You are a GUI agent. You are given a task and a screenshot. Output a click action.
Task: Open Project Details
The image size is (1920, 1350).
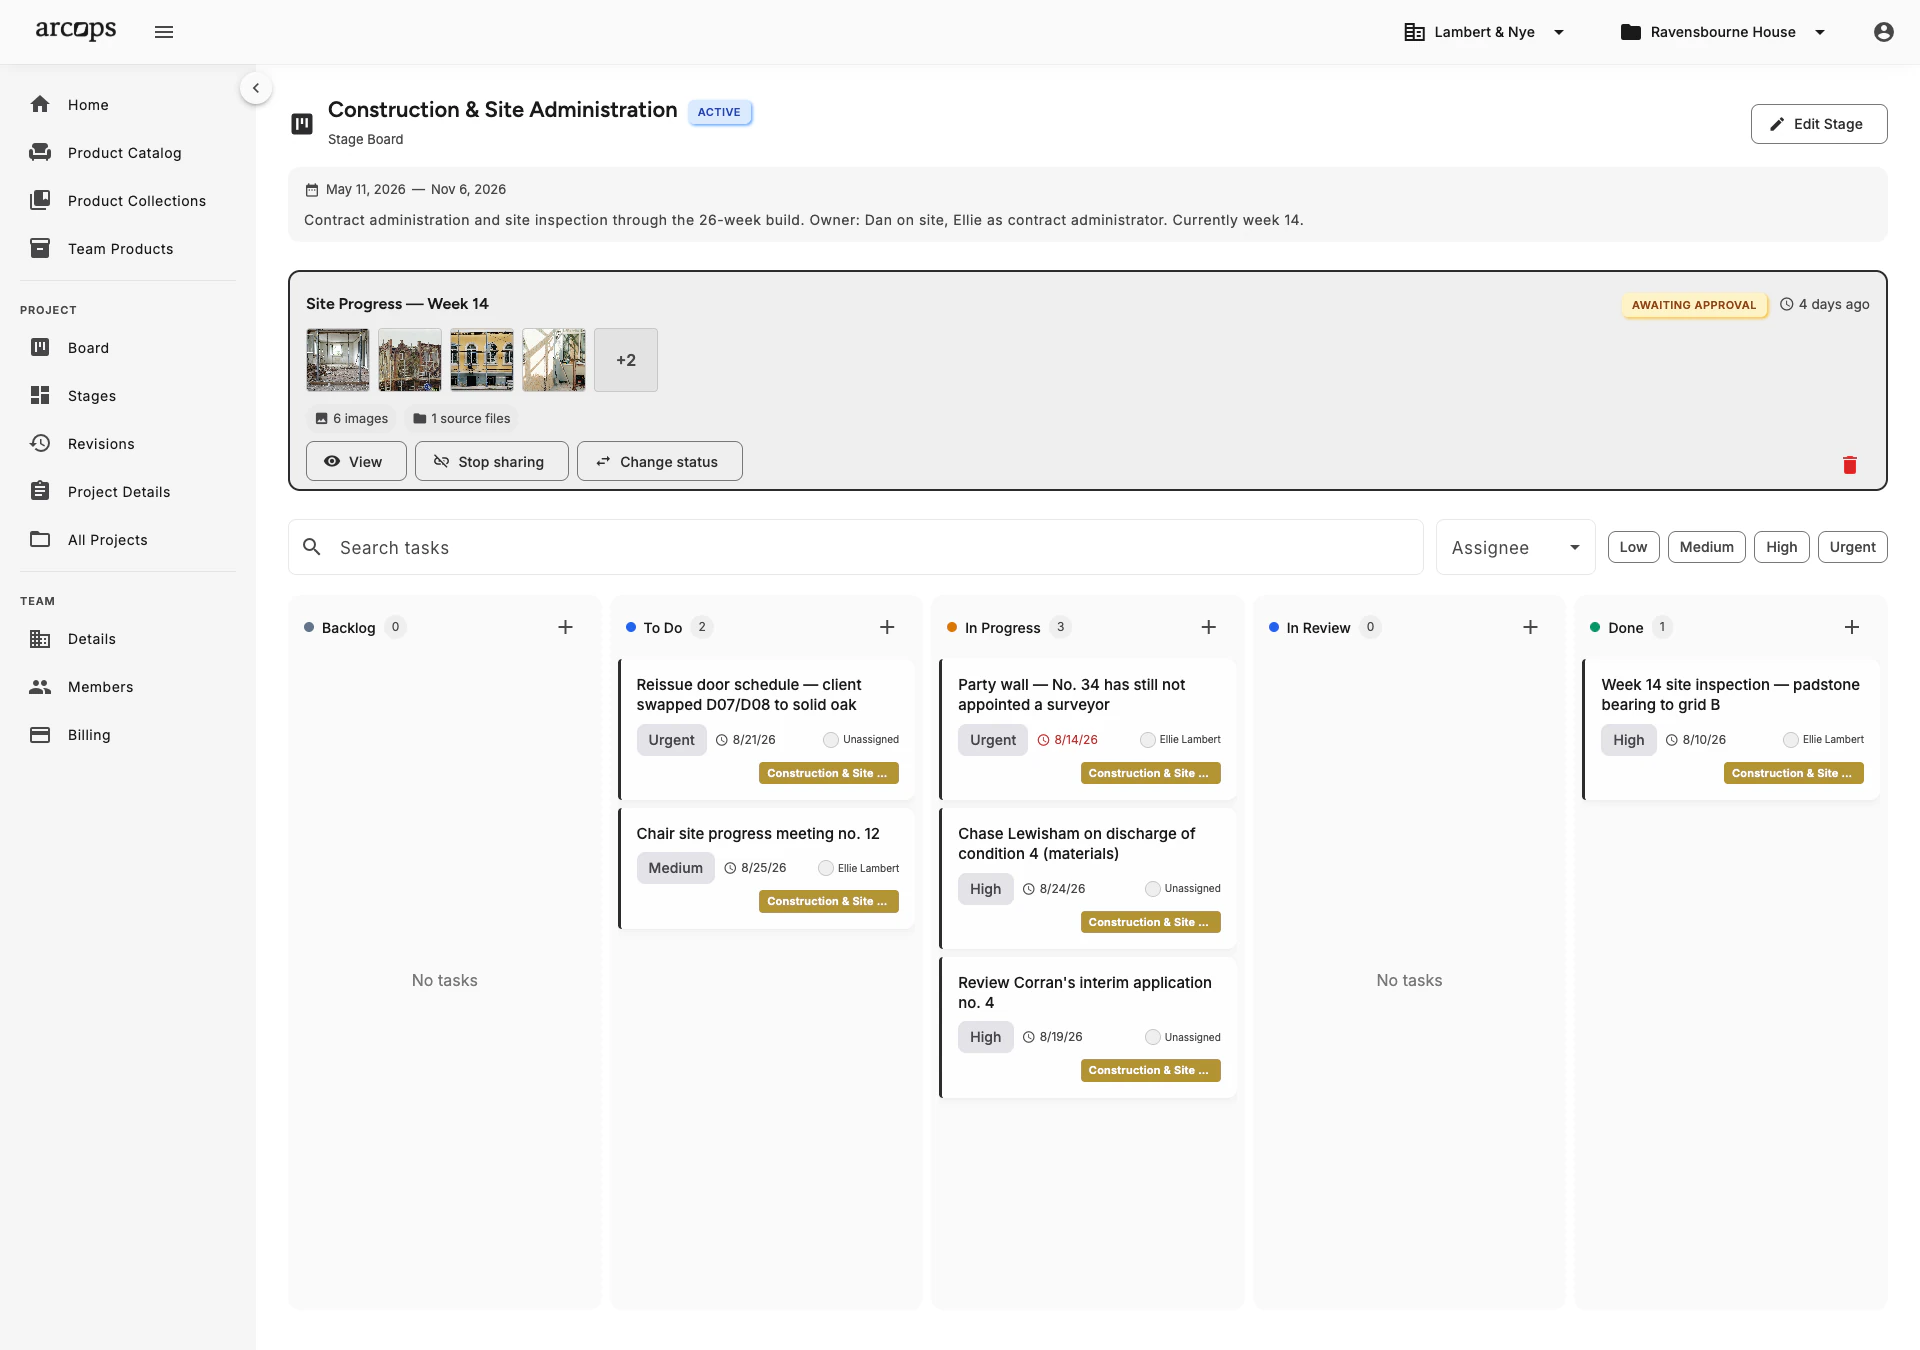128,492
